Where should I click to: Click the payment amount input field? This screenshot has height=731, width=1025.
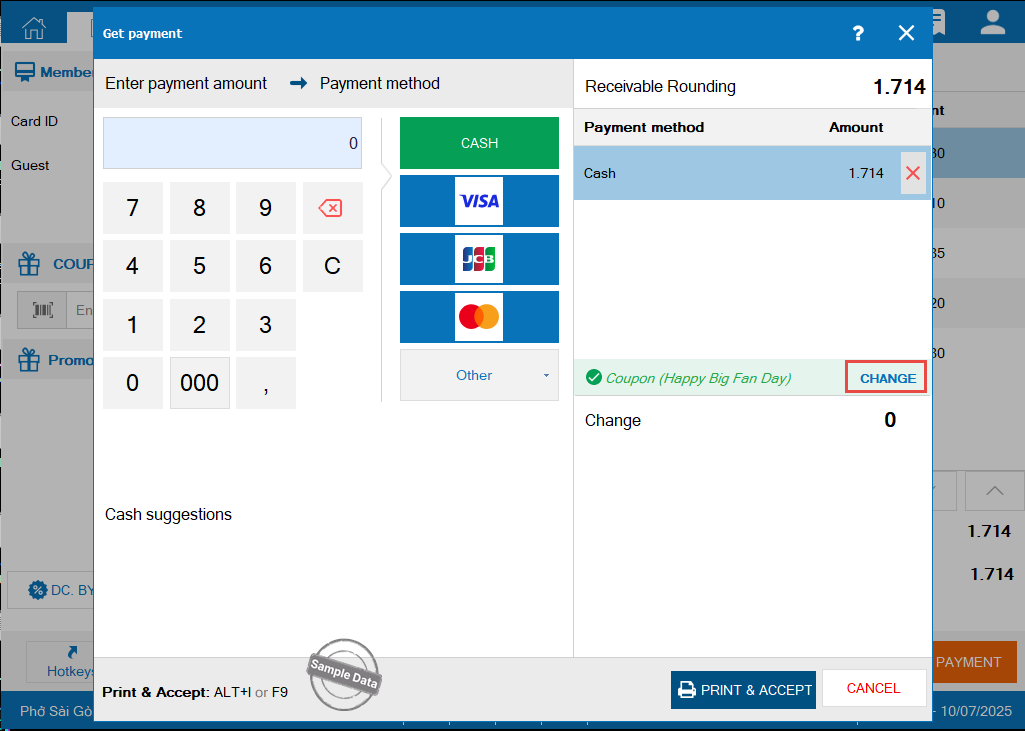coord(232,143)
